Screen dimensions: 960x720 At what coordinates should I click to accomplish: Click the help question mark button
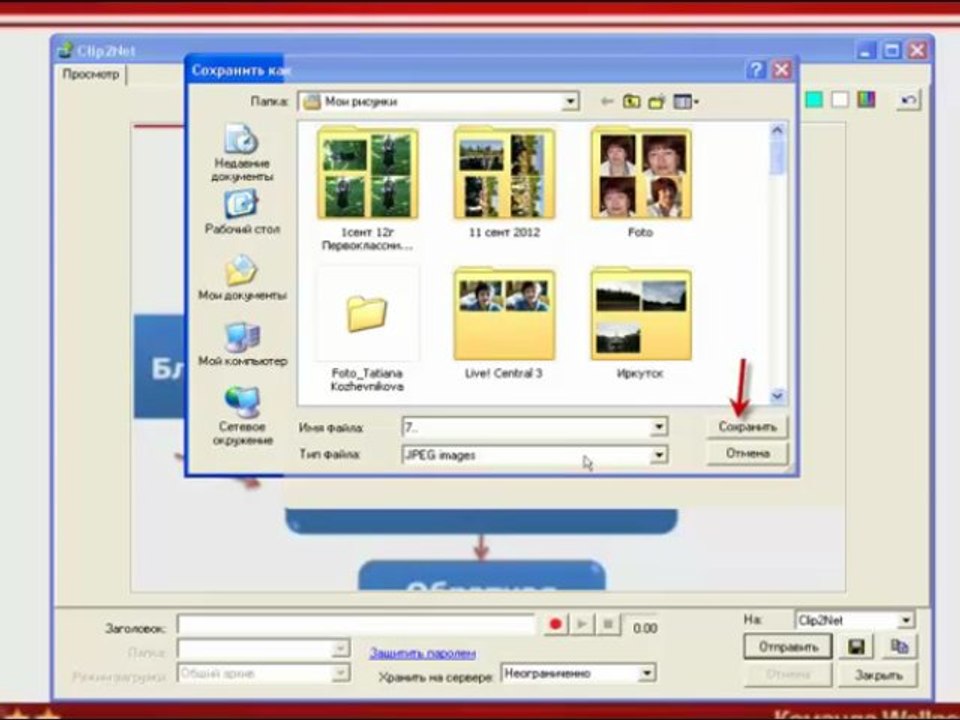coord(756,70)
